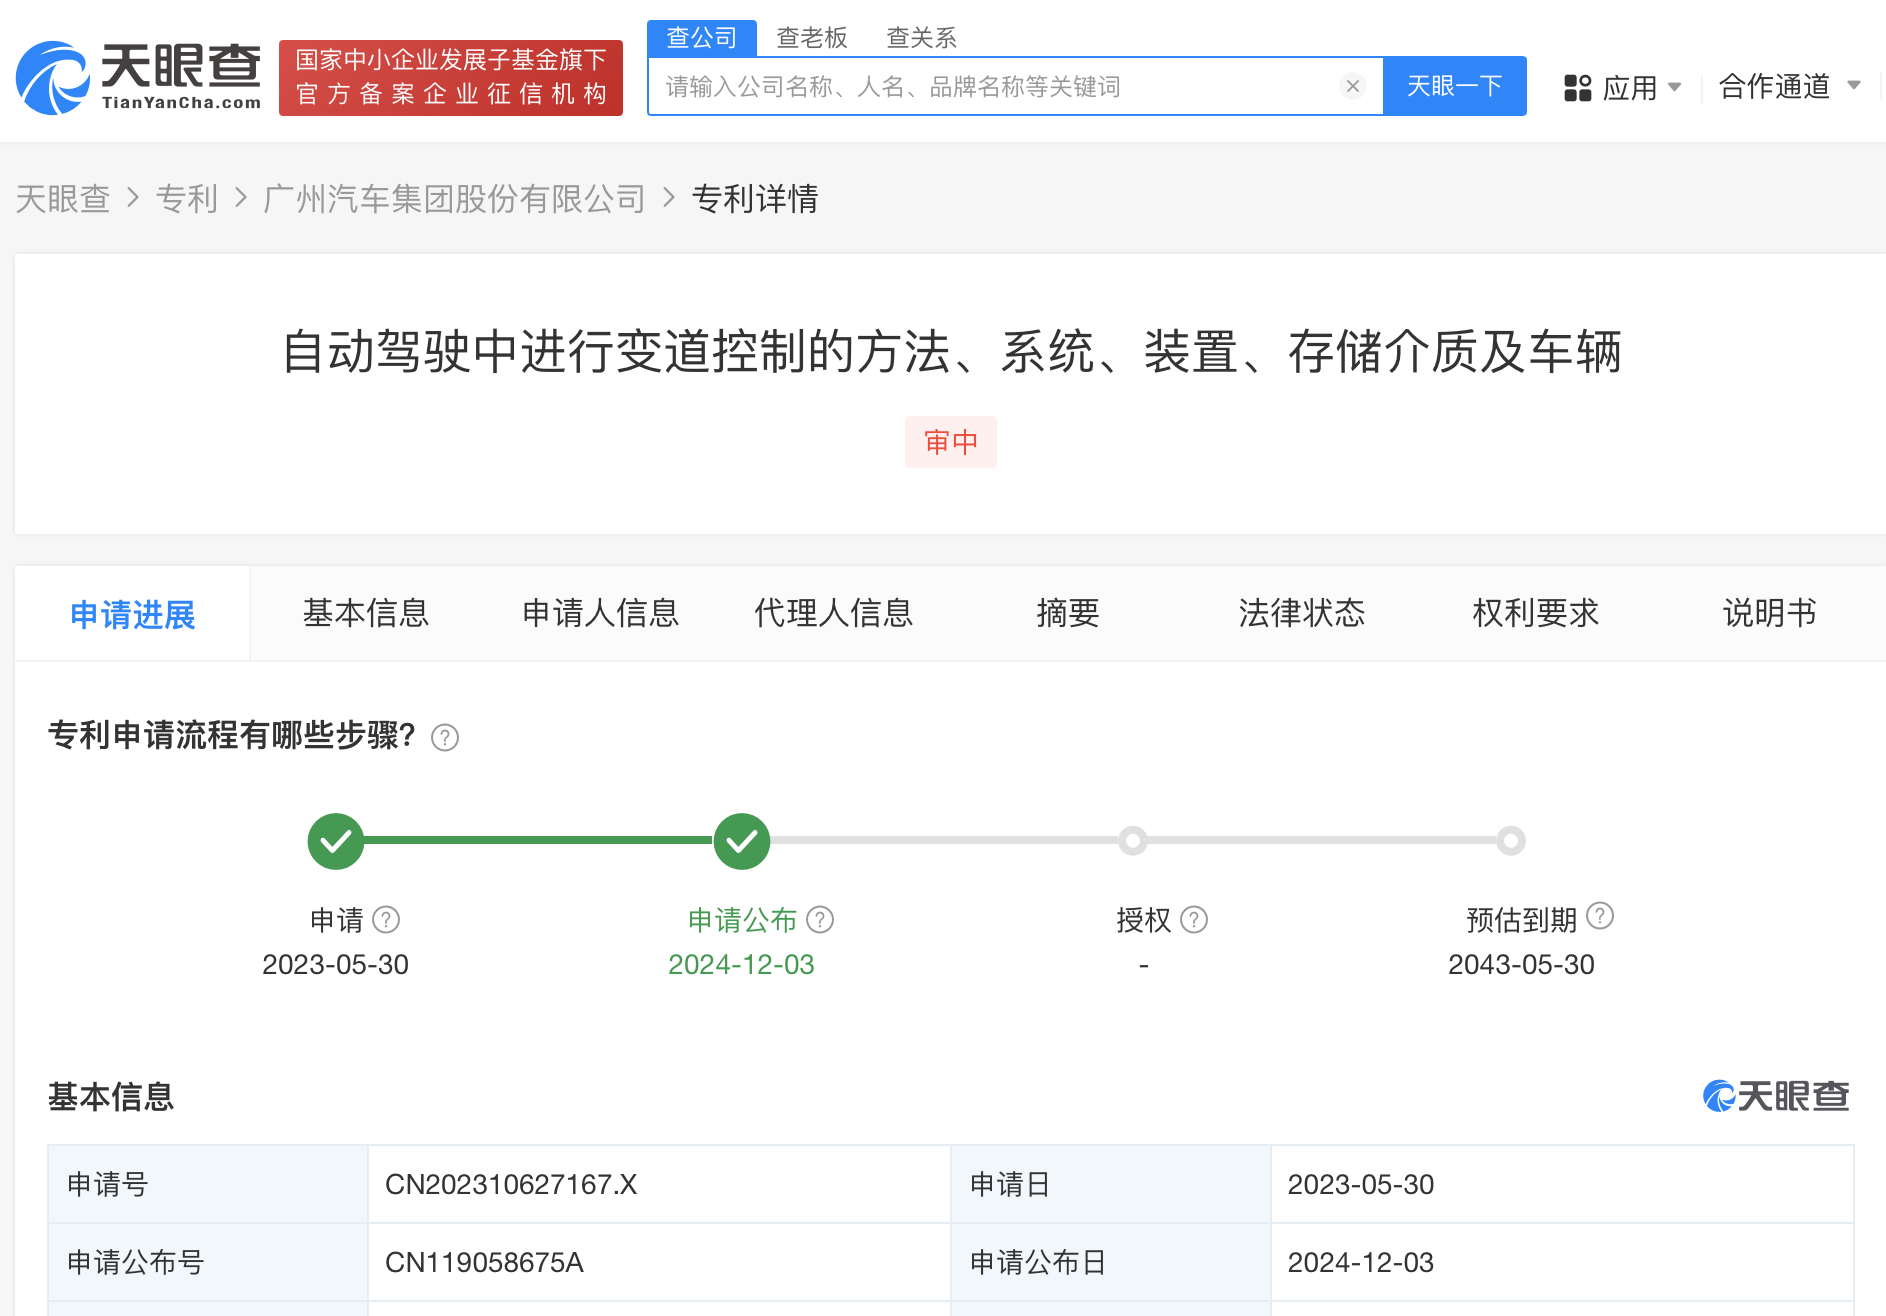1886x1316 pixels.
Task: Switch to the 查老板 search tab
Action: (x=811, y=37)
